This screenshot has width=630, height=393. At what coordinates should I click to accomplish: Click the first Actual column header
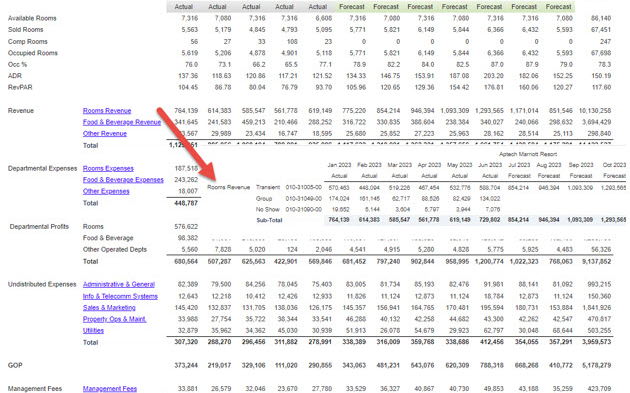point(183,6)
